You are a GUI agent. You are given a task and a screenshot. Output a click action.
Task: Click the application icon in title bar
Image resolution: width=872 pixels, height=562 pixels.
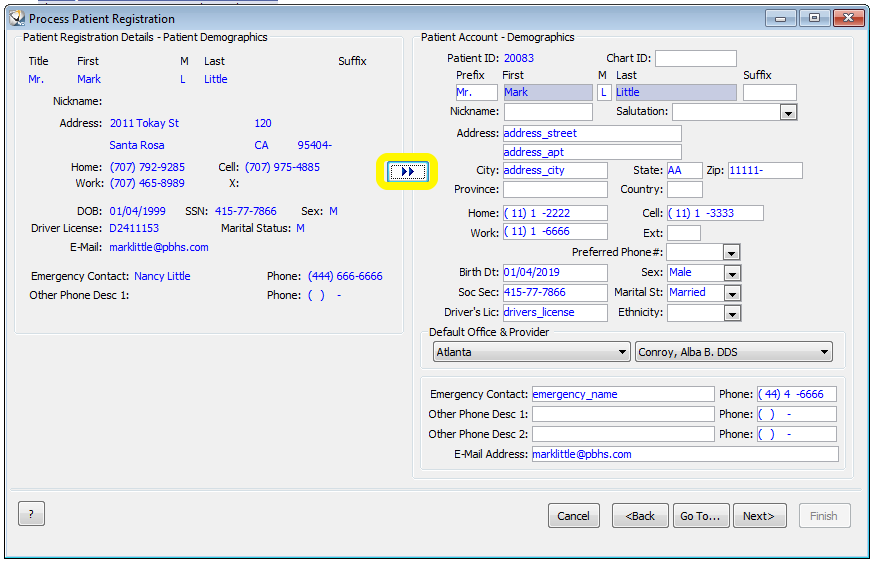[x=17, y=18]
